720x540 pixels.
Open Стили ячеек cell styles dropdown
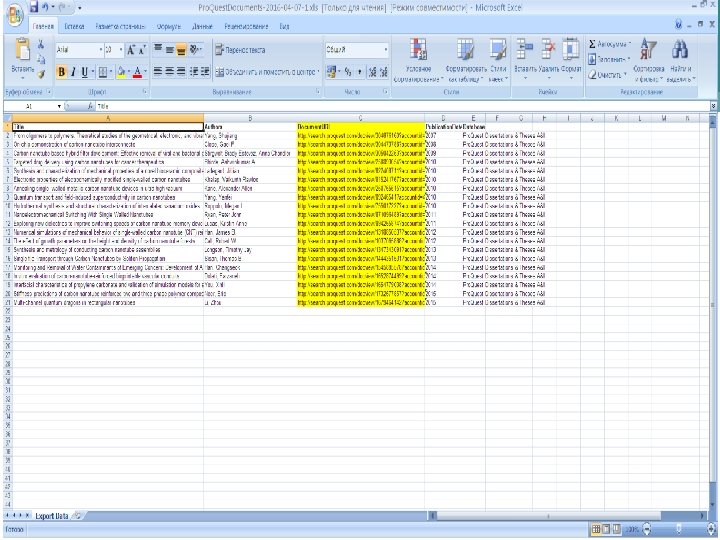click(x=498, y=61)
